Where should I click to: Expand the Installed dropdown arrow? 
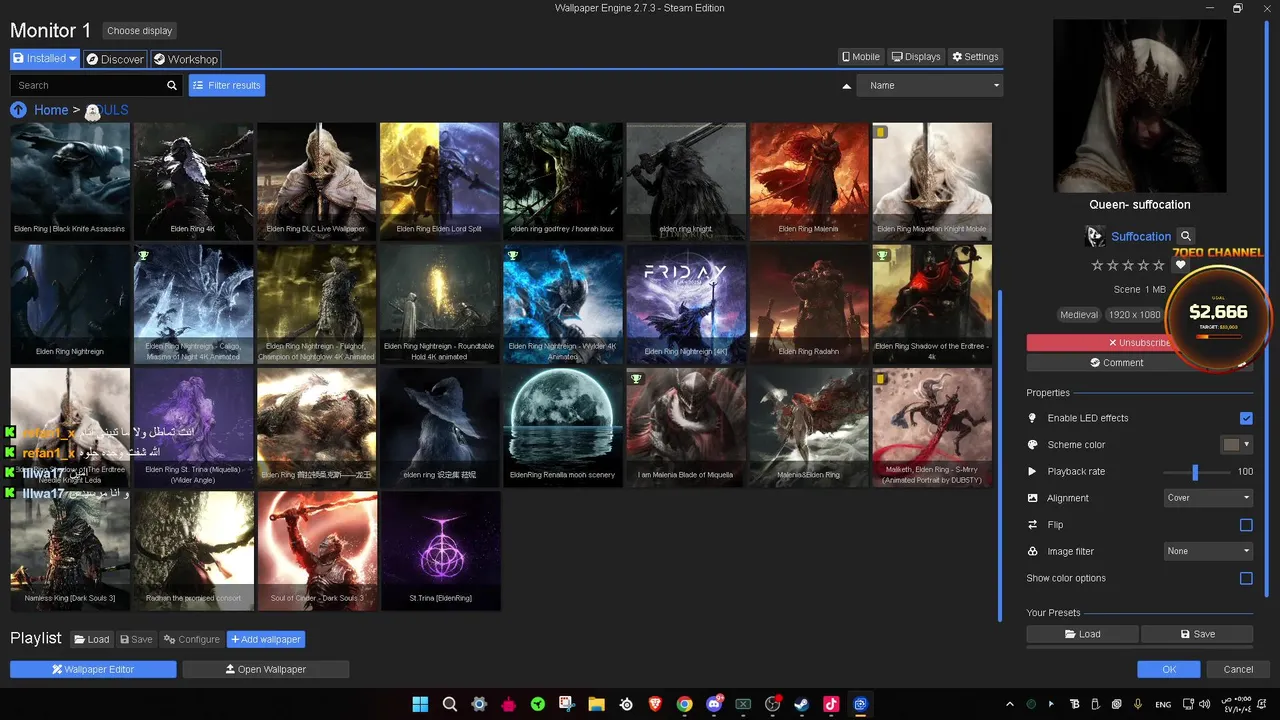click(73, 59)
